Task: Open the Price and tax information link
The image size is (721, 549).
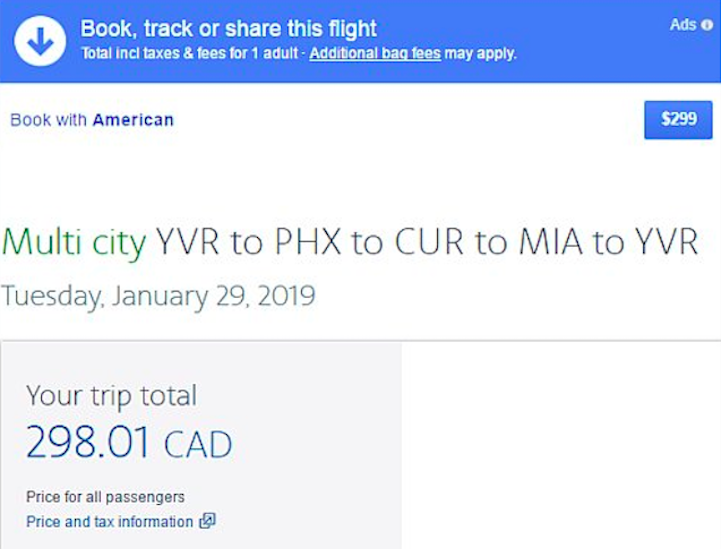Action: point(109,522)
